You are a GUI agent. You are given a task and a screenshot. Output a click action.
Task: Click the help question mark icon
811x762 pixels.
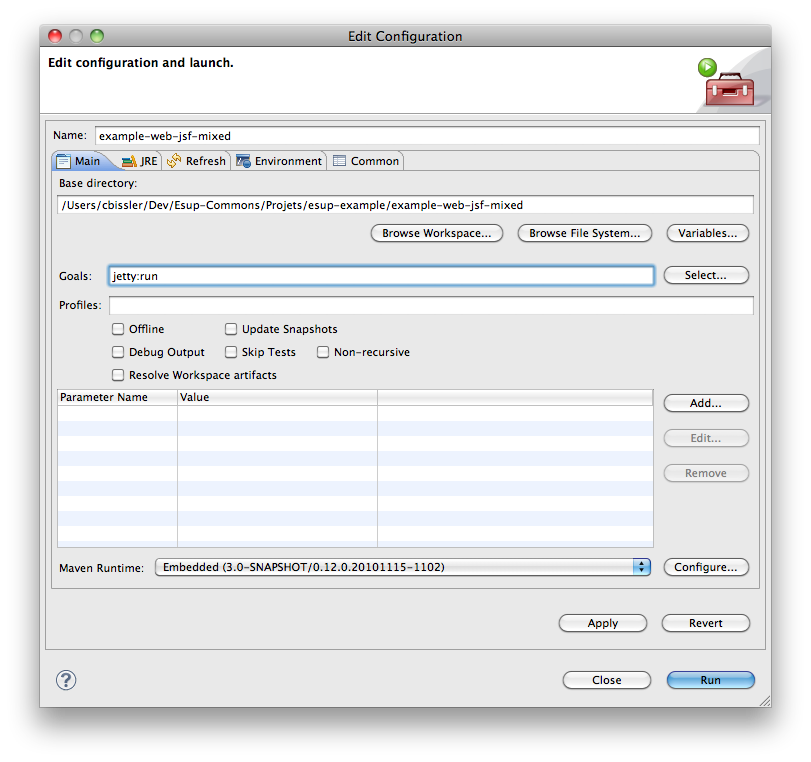66,680
